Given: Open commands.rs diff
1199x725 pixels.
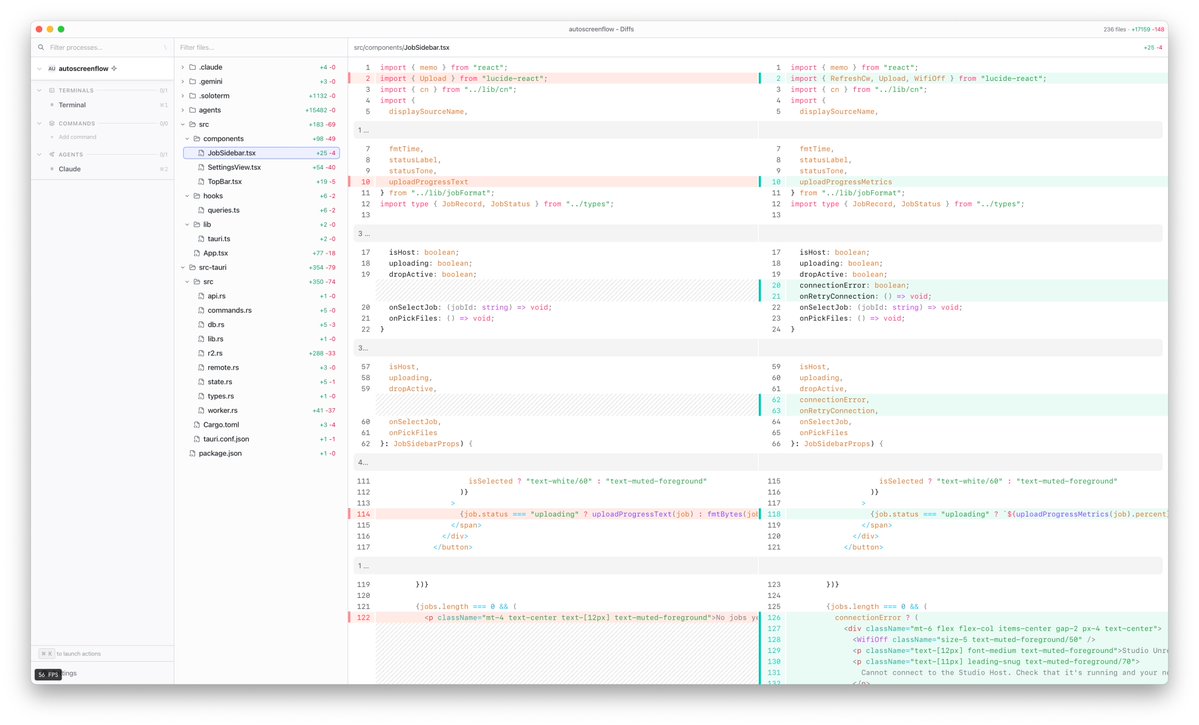Looking at the screenshot, I should pyautogui.click(x=262, y=310).
